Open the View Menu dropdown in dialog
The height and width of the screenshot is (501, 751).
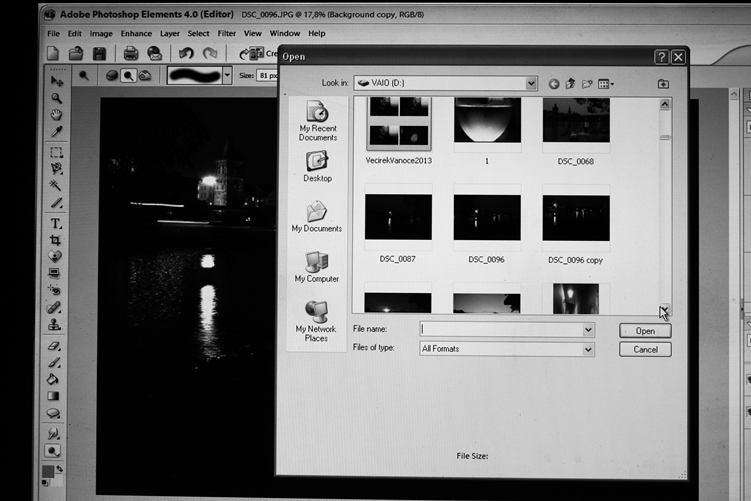[x=606, y=84]
